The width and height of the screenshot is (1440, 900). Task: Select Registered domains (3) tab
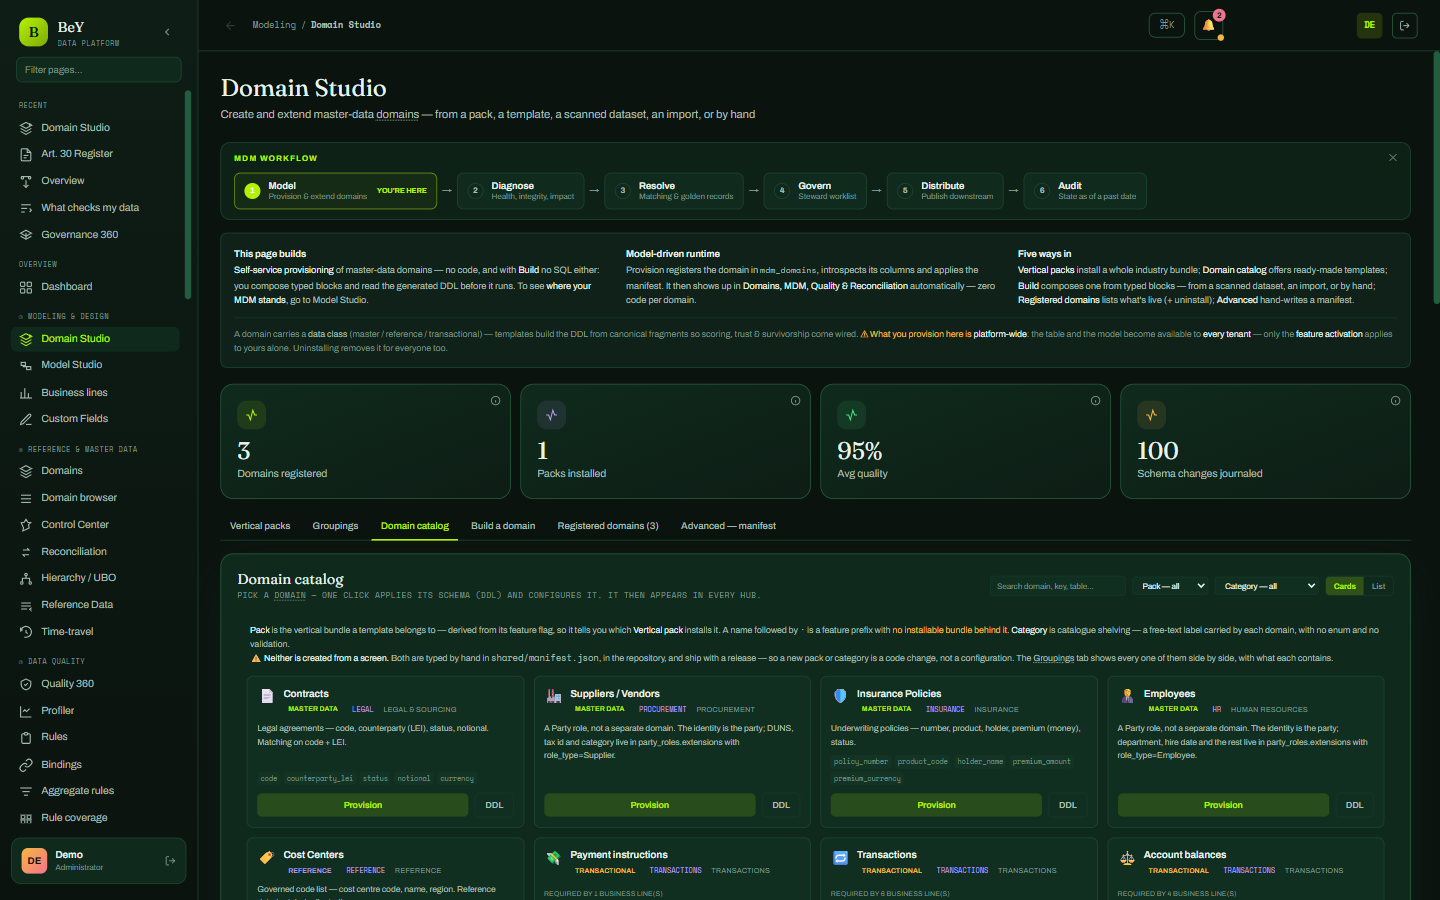coord(608,526)
